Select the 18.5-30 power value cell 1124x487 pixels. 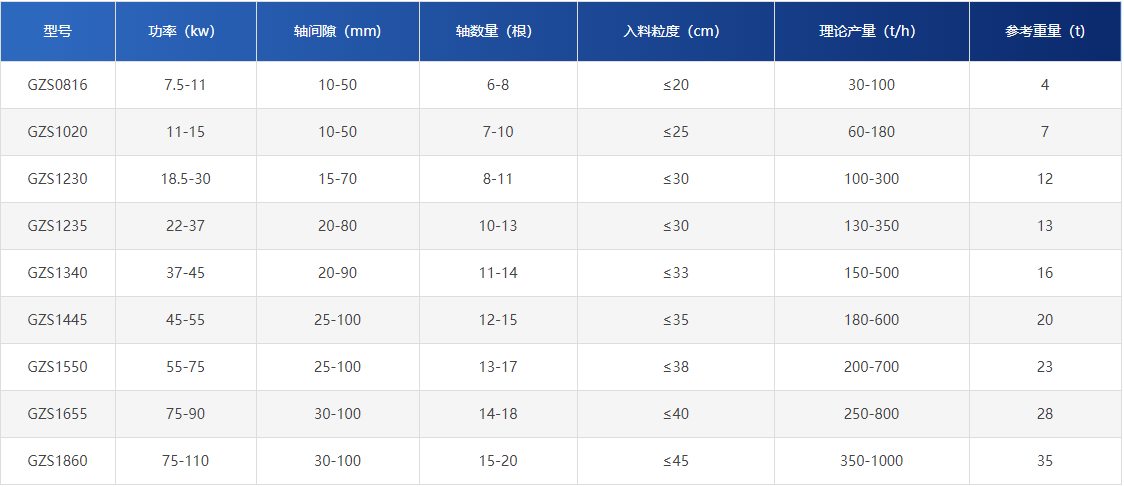(x=186, y=179)
